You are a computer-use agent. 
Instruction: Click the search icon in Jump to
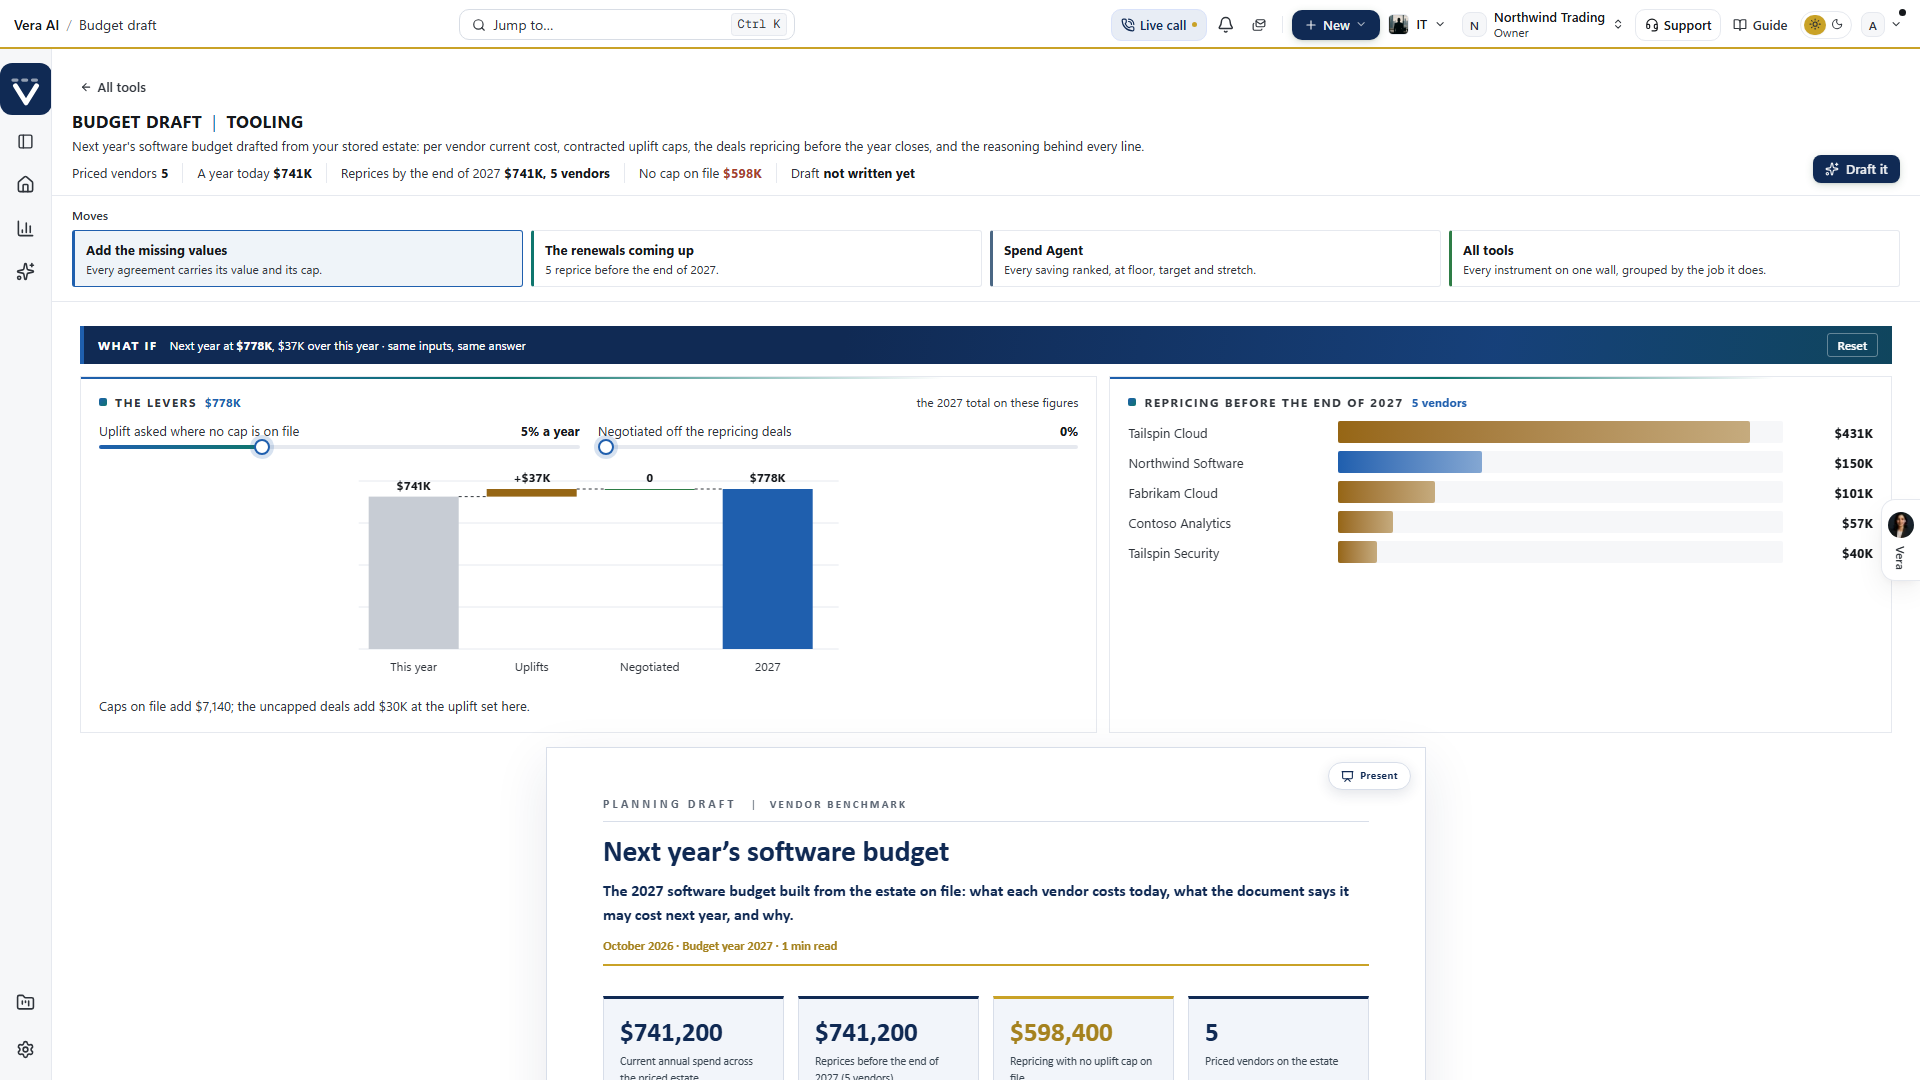click(x=479, y=25)
